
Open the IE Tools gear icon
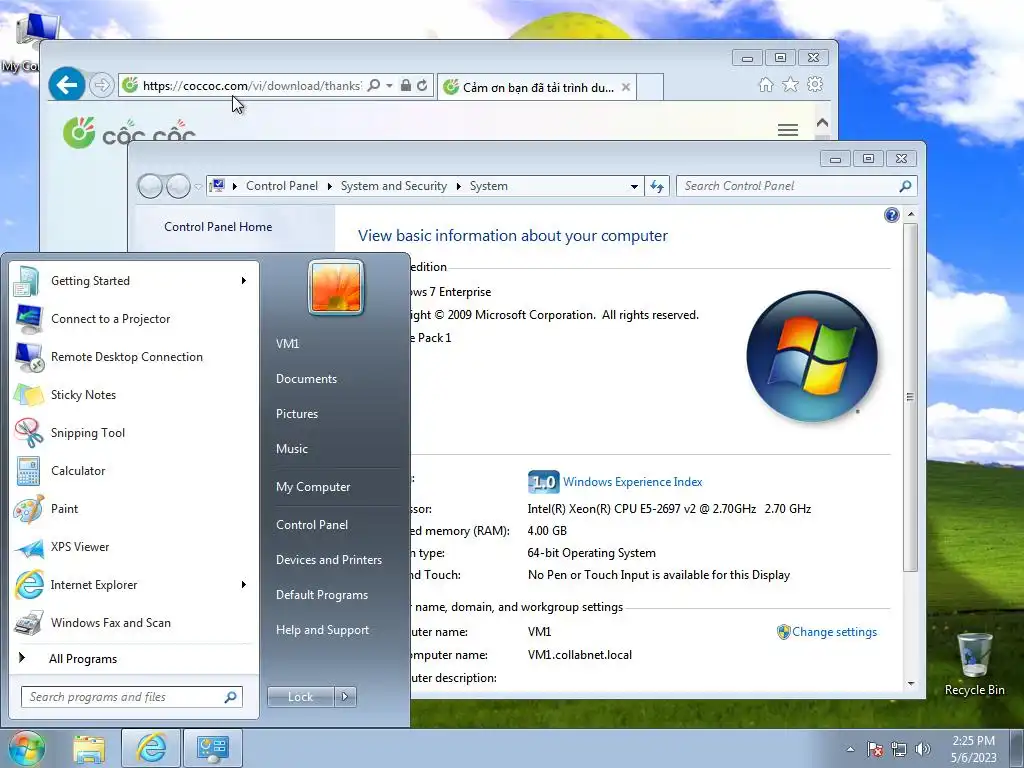click(x=815, y=84)
